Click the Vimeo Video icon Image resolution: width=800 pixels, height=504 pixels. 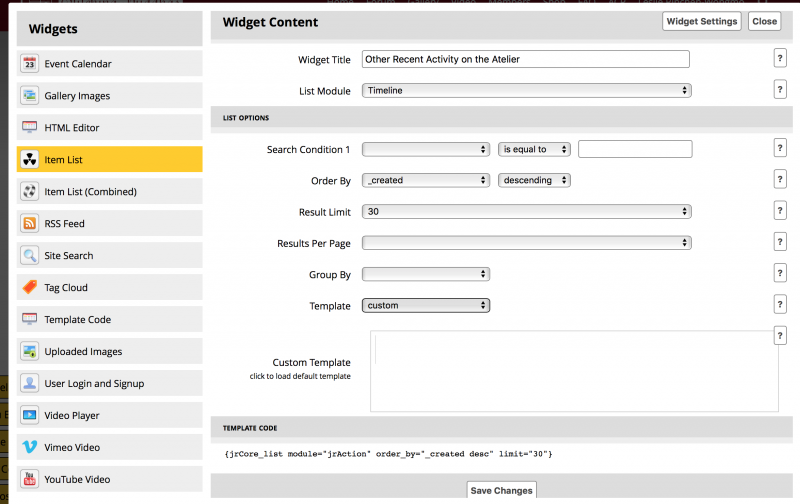(29, 448)
